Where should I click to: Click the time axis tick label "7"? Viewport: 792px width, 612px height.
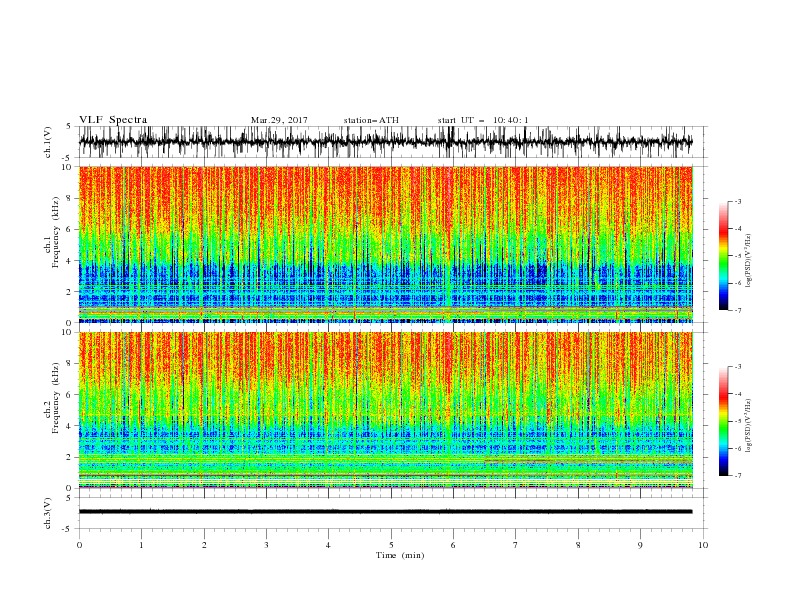516,545
